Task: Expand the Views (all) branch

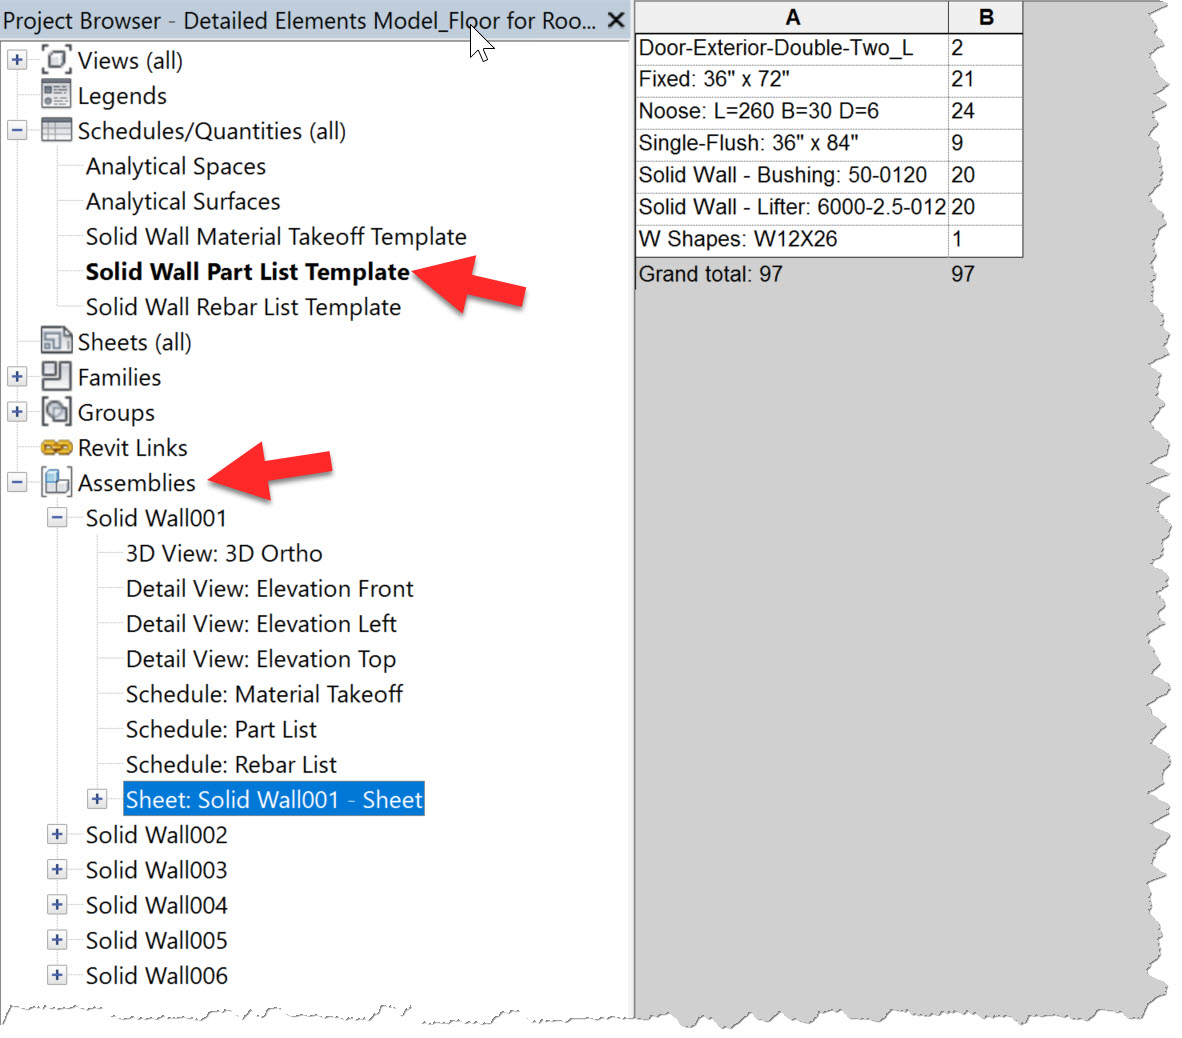Action: [x=16, y=60]
